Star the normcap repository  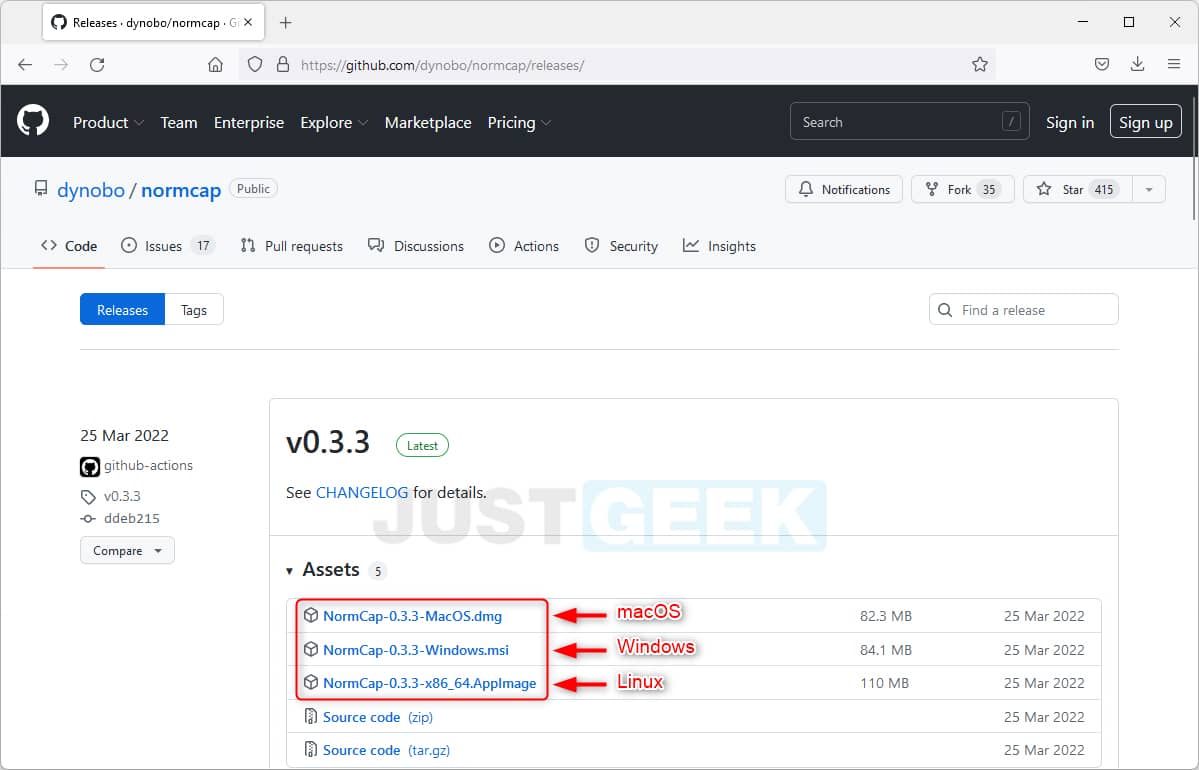[1078, 189]
